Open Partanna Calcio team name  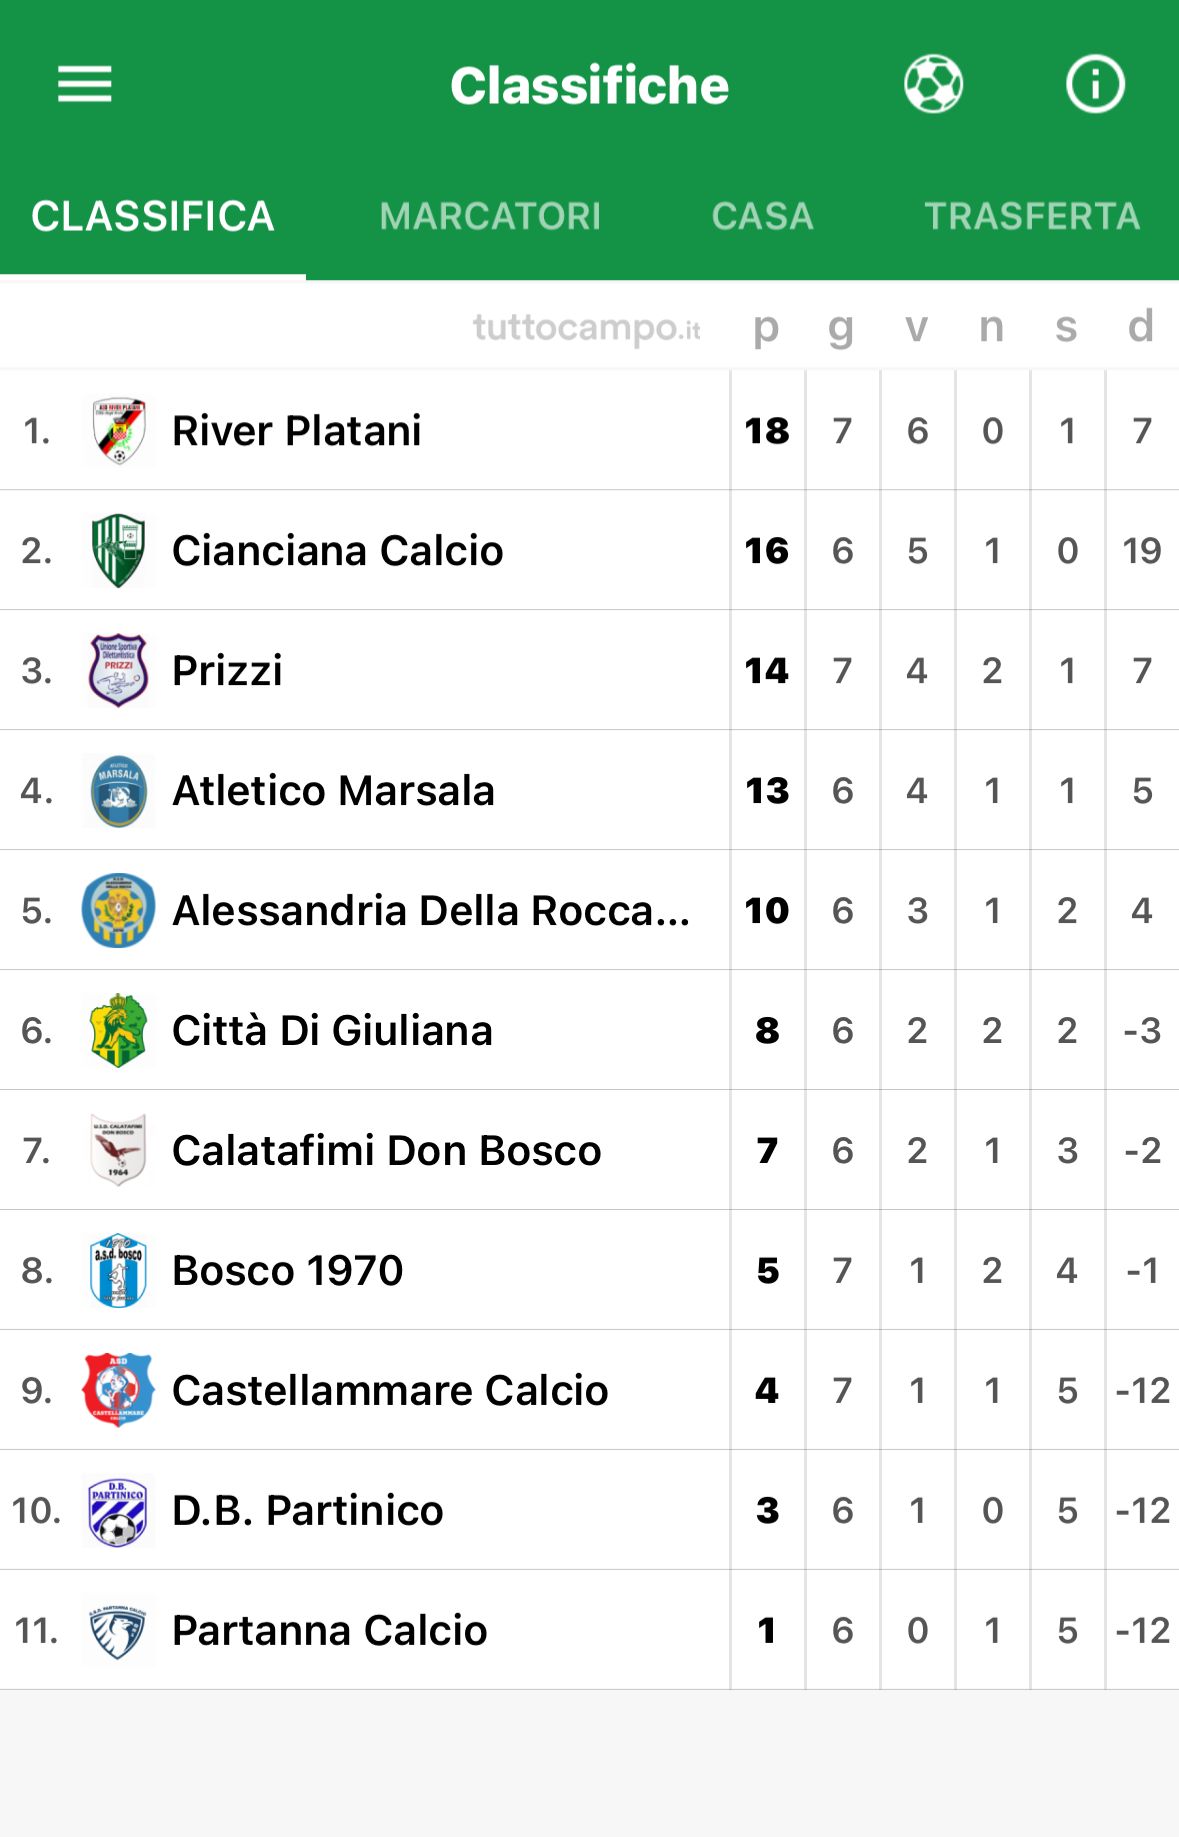(330, 1631)
